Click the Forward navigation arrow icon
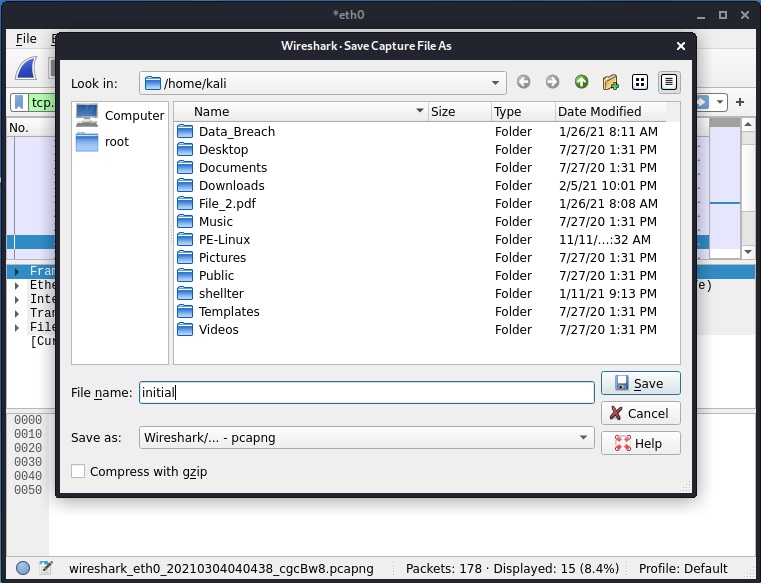761x583 pixels. [x=552, y=82]
